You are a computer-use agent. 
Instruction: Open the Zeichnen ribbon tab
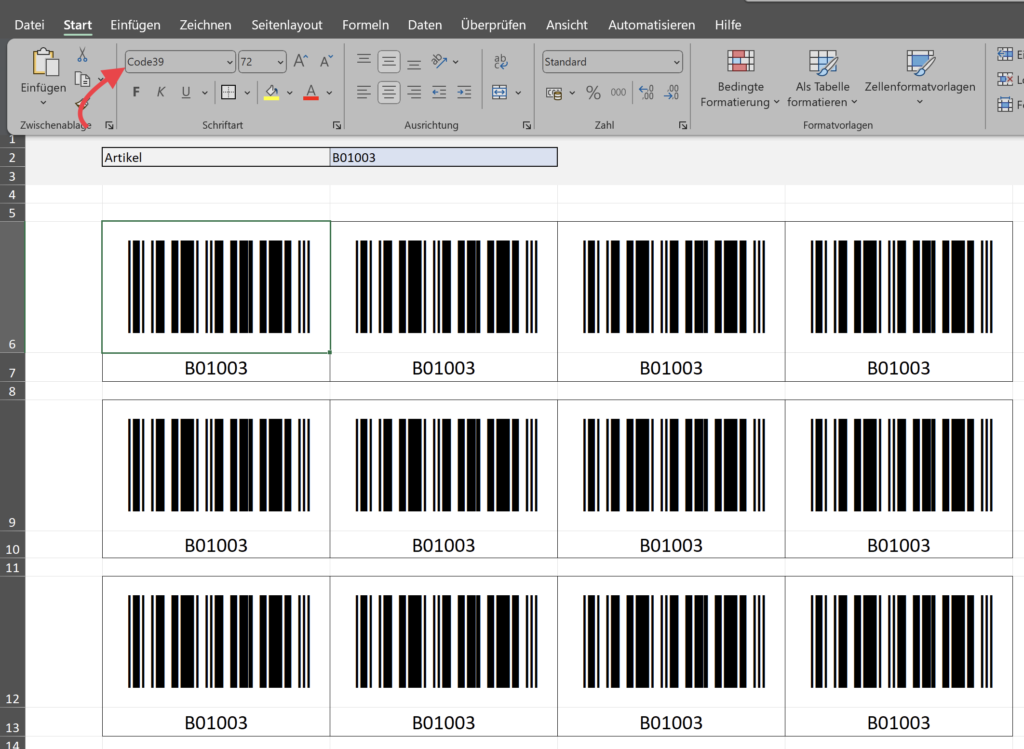pos(205,24)
